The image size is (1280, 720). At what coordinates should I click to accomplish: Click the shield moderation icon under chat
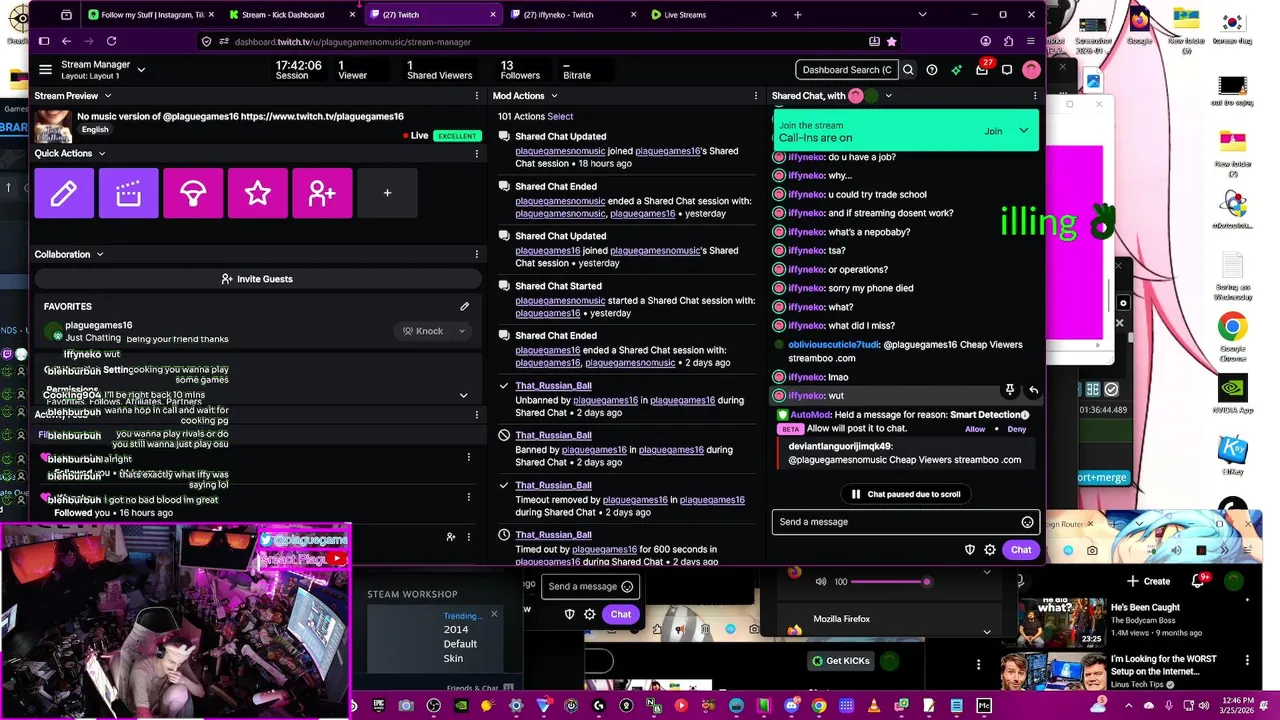pos(969,550)
